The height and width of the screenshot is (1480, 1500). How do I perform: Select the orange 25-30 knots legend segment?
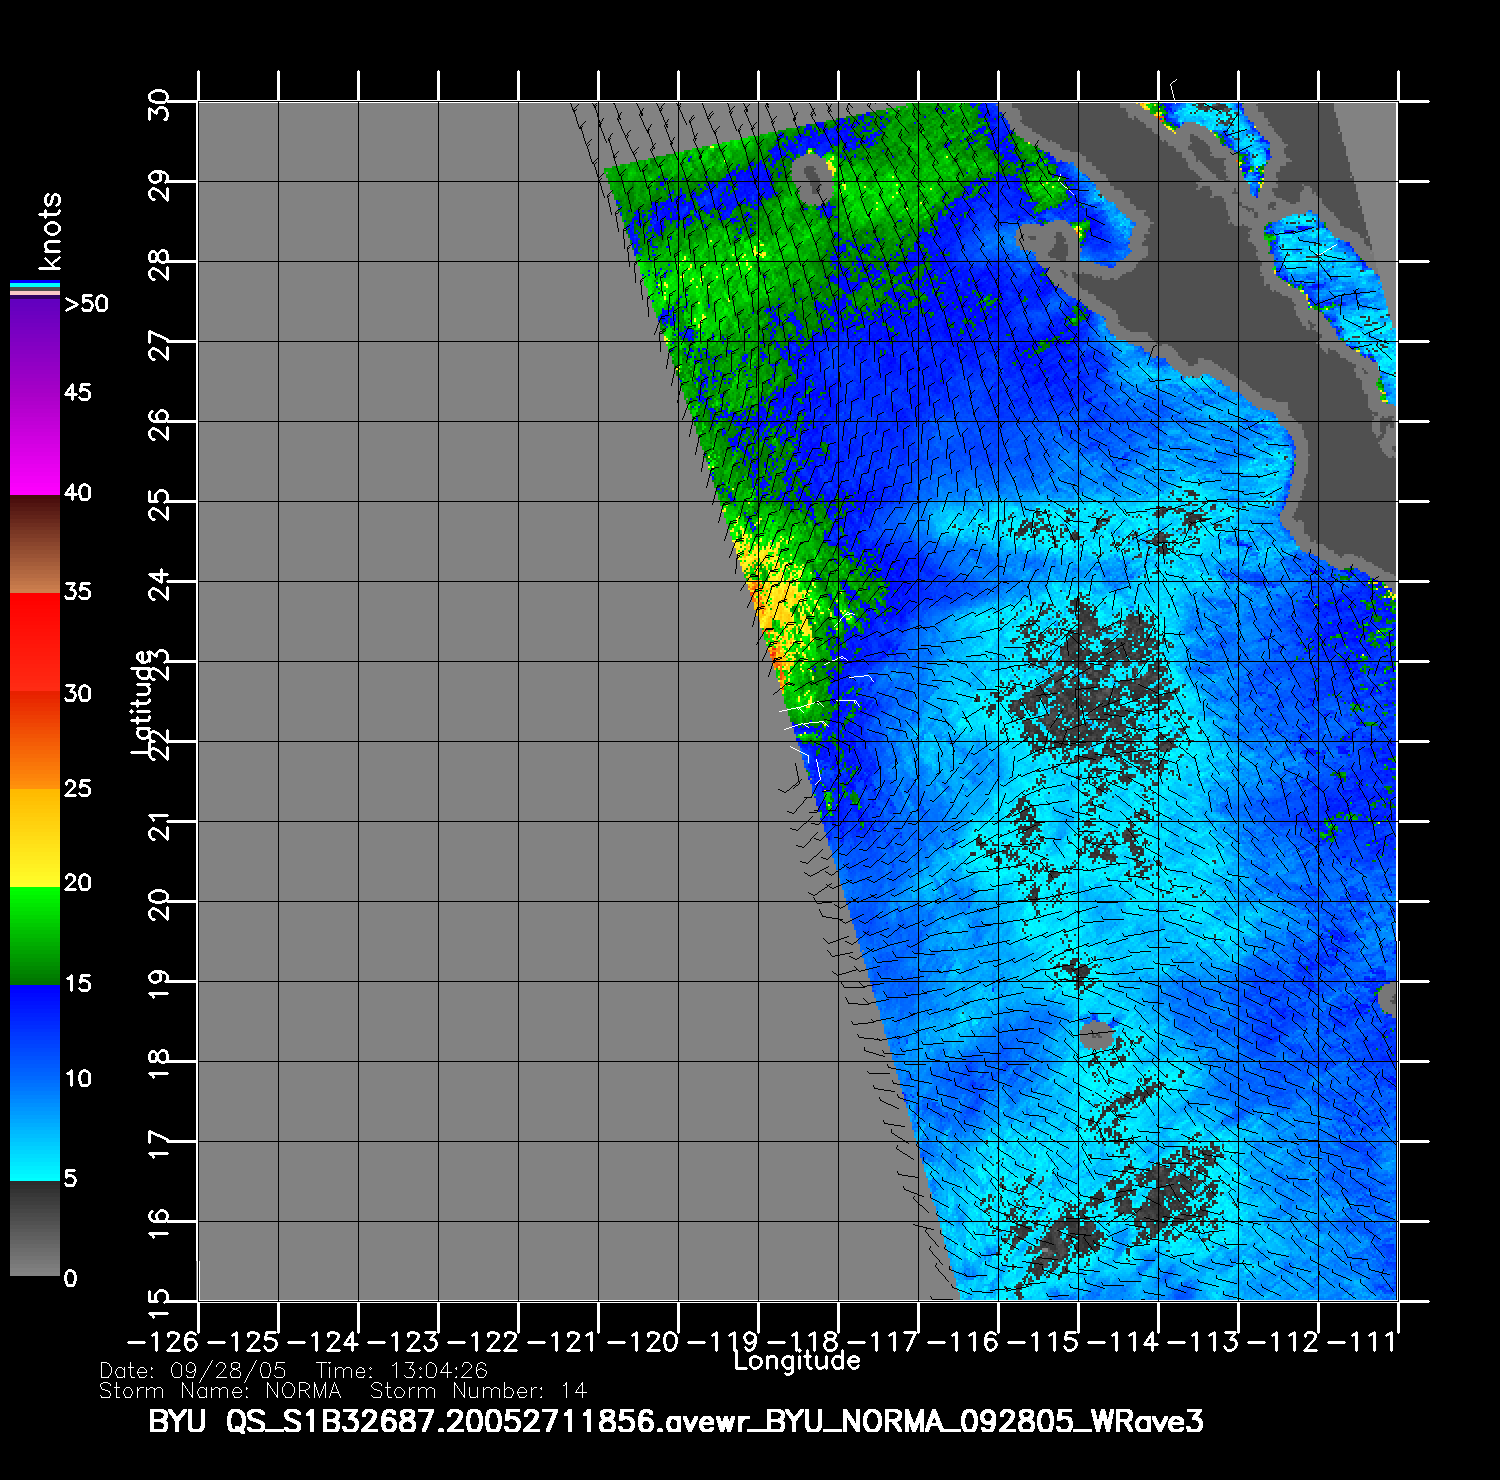[x=34, y=740]
